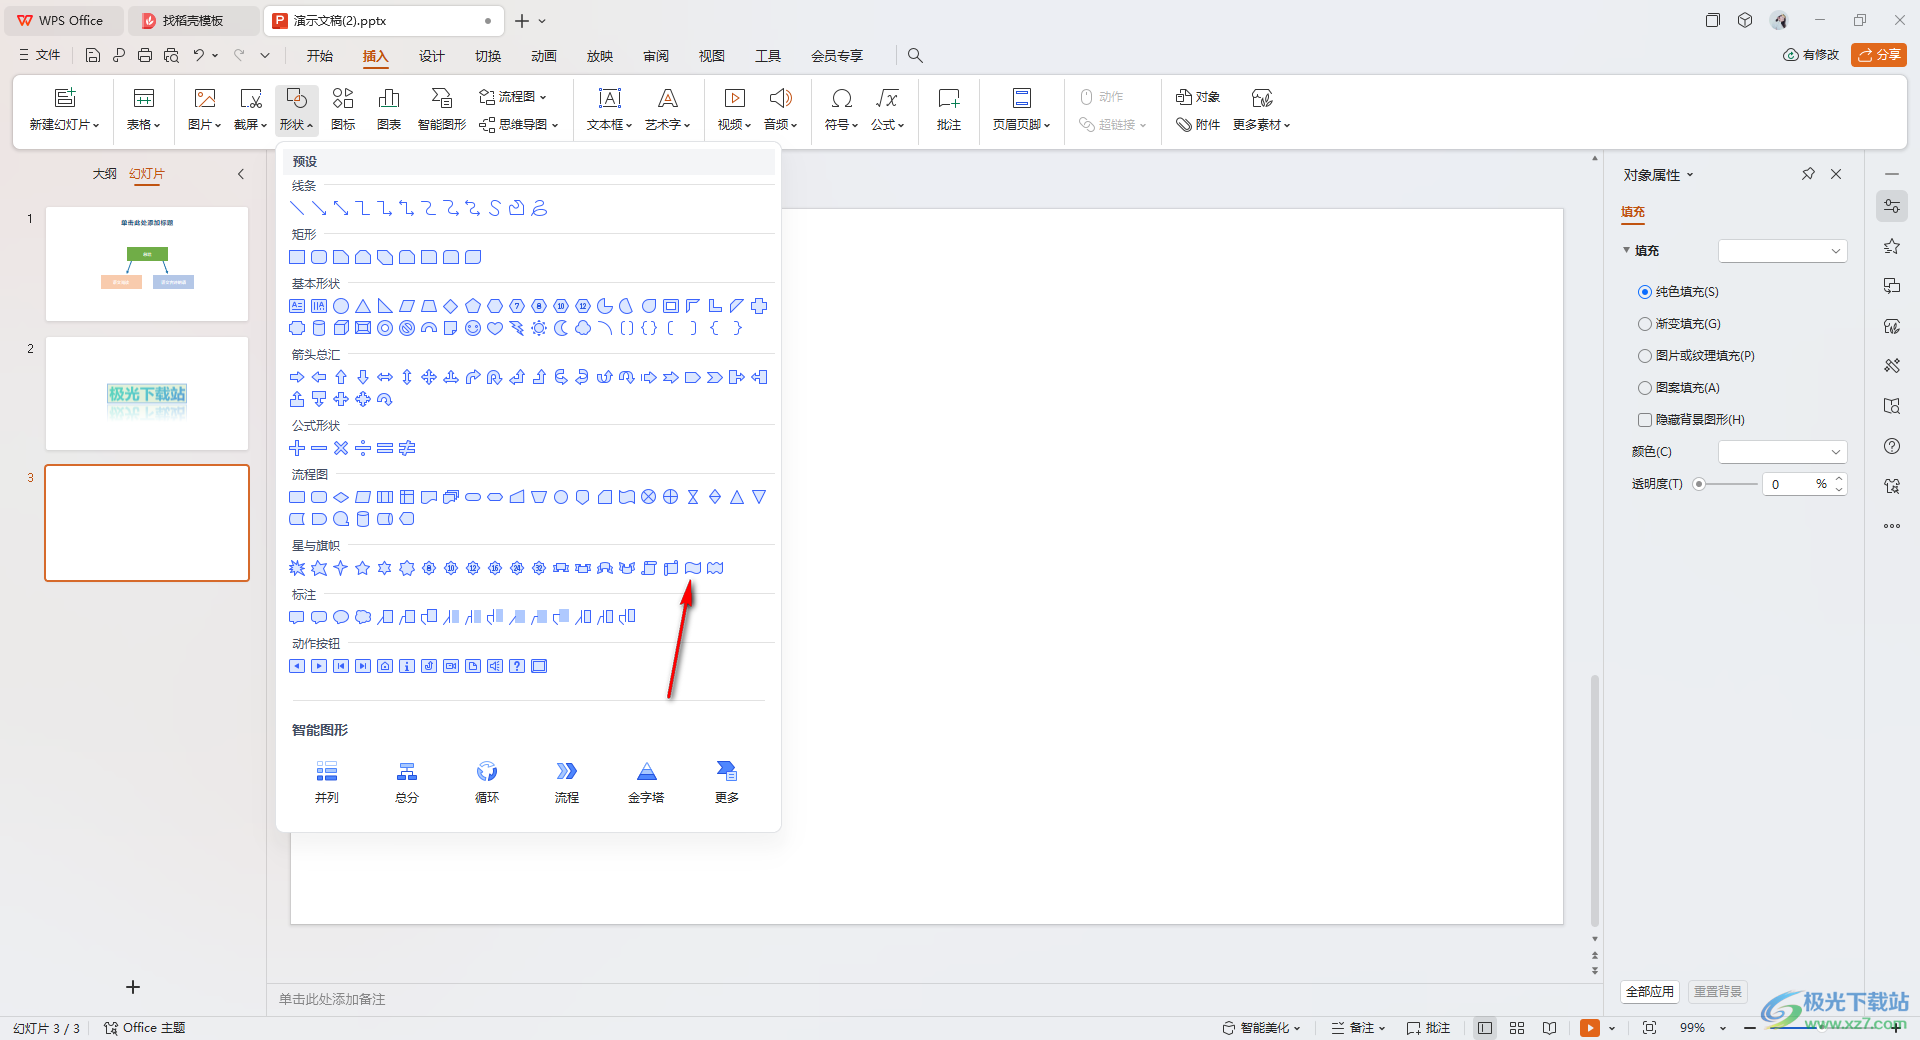Check 隐藏背景图形(H) checkbox
This screenshot has width=1920, height=1040.
pyautogui.click(x=1645, y=420)
